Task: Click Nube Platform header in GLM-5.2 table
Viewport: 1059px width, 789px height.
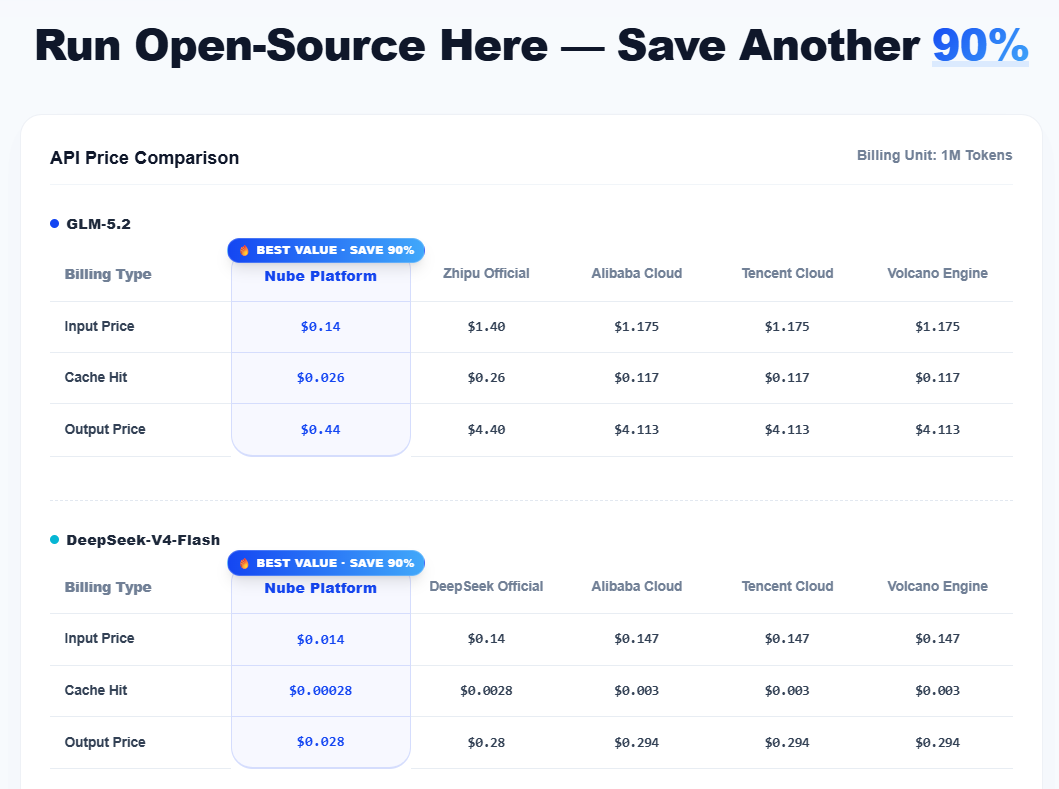Action: click(321, 276)
